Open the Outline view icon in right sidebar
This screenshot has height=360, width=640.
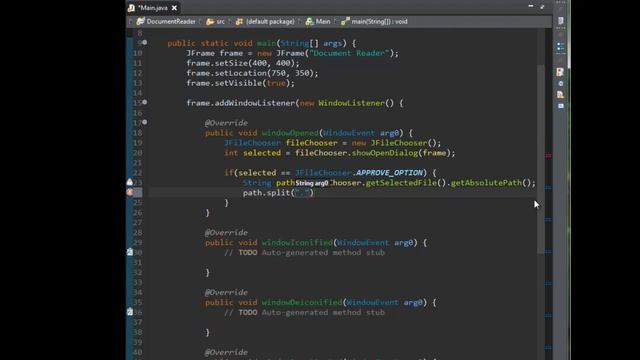click(x=561, y=47)
